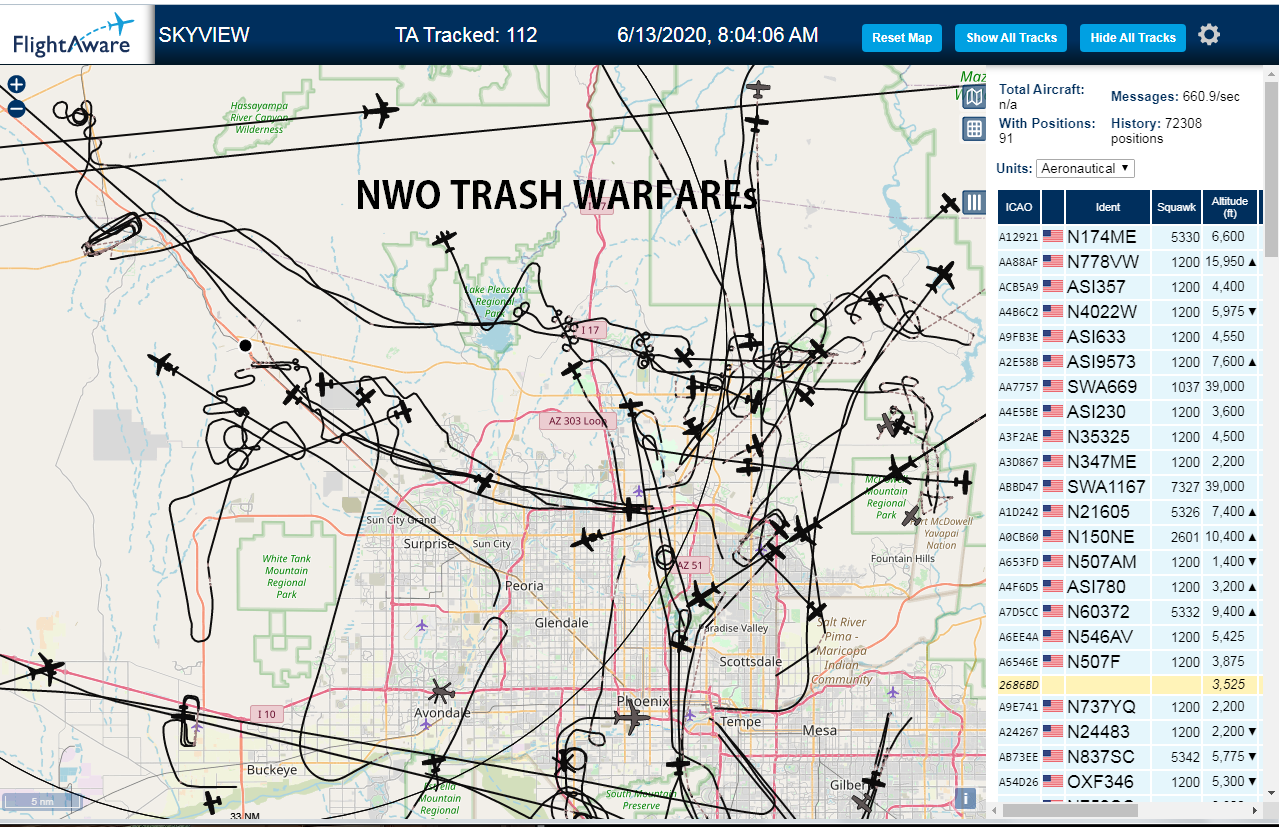Image resolution: width=1279 pixels, height=827 pixels.
Task: Zoom in the map with plus button
Action: (16, 85)
